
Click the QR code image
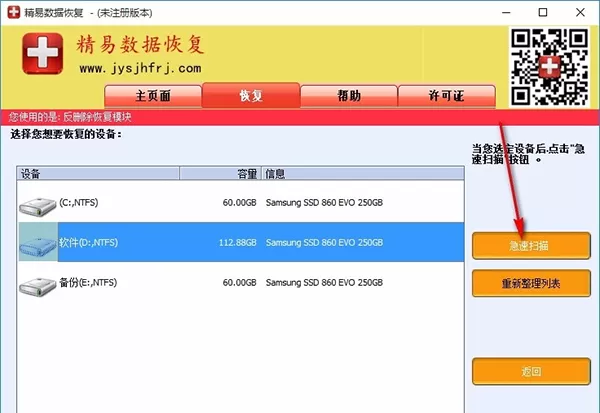pyautogui.click(x=550, y=67)
